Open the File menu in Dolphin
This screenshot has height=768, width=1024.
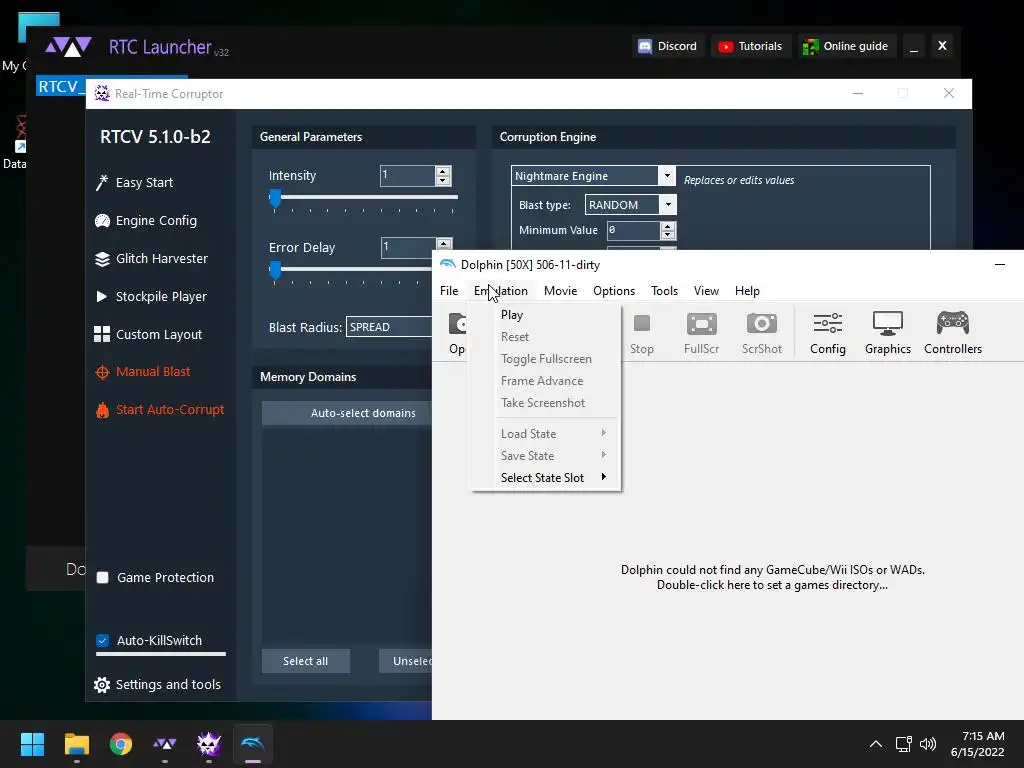pos(449,291)
